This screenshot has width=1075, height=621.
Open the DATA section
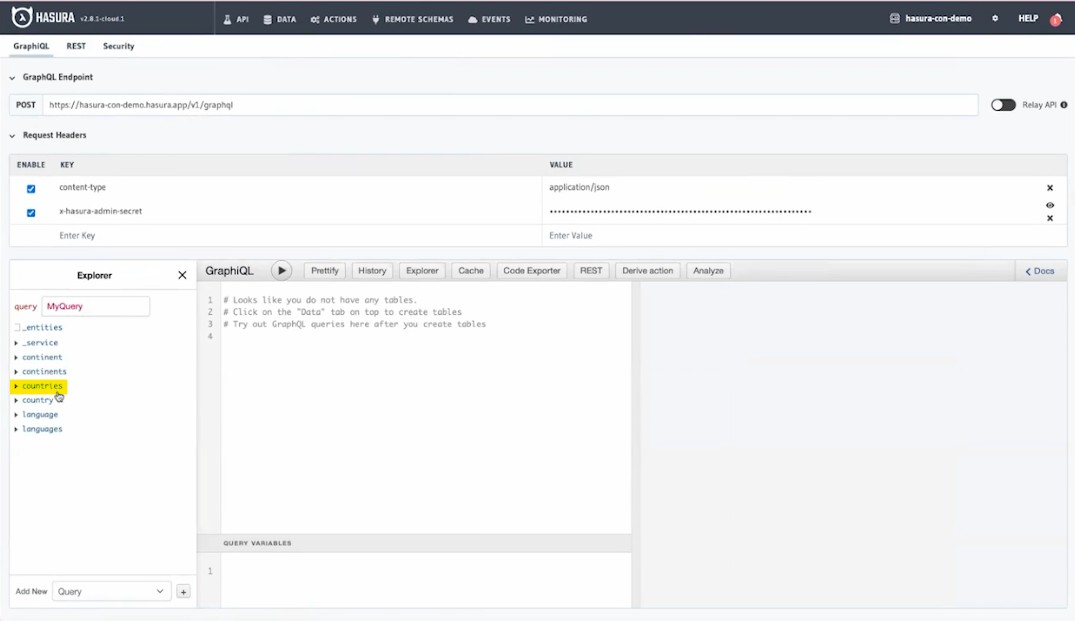click(280, 19)
